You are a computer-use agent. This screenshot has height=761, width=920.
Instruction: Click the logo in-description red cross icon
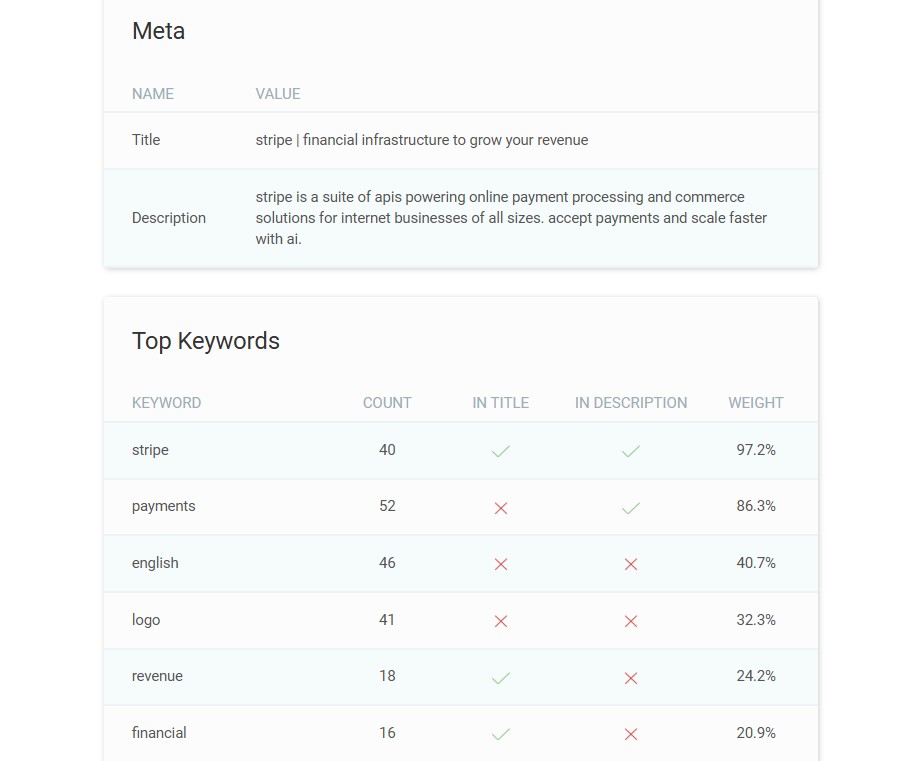point(631,621)
